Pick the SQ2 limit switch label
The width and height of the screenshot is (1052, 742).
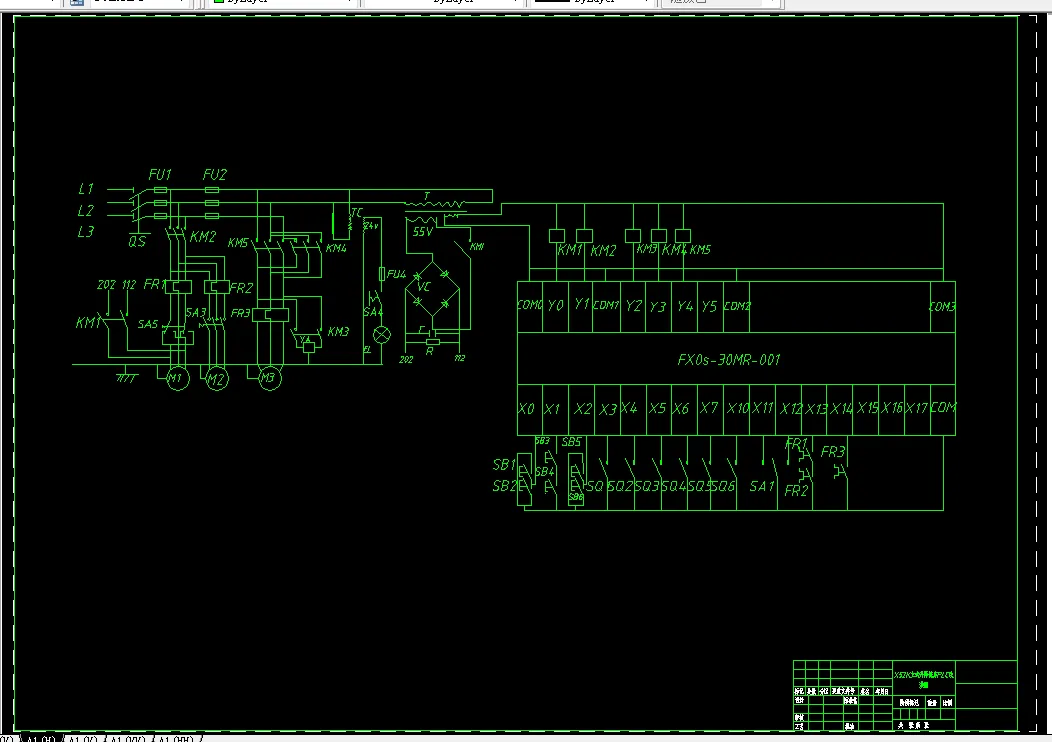620,486
